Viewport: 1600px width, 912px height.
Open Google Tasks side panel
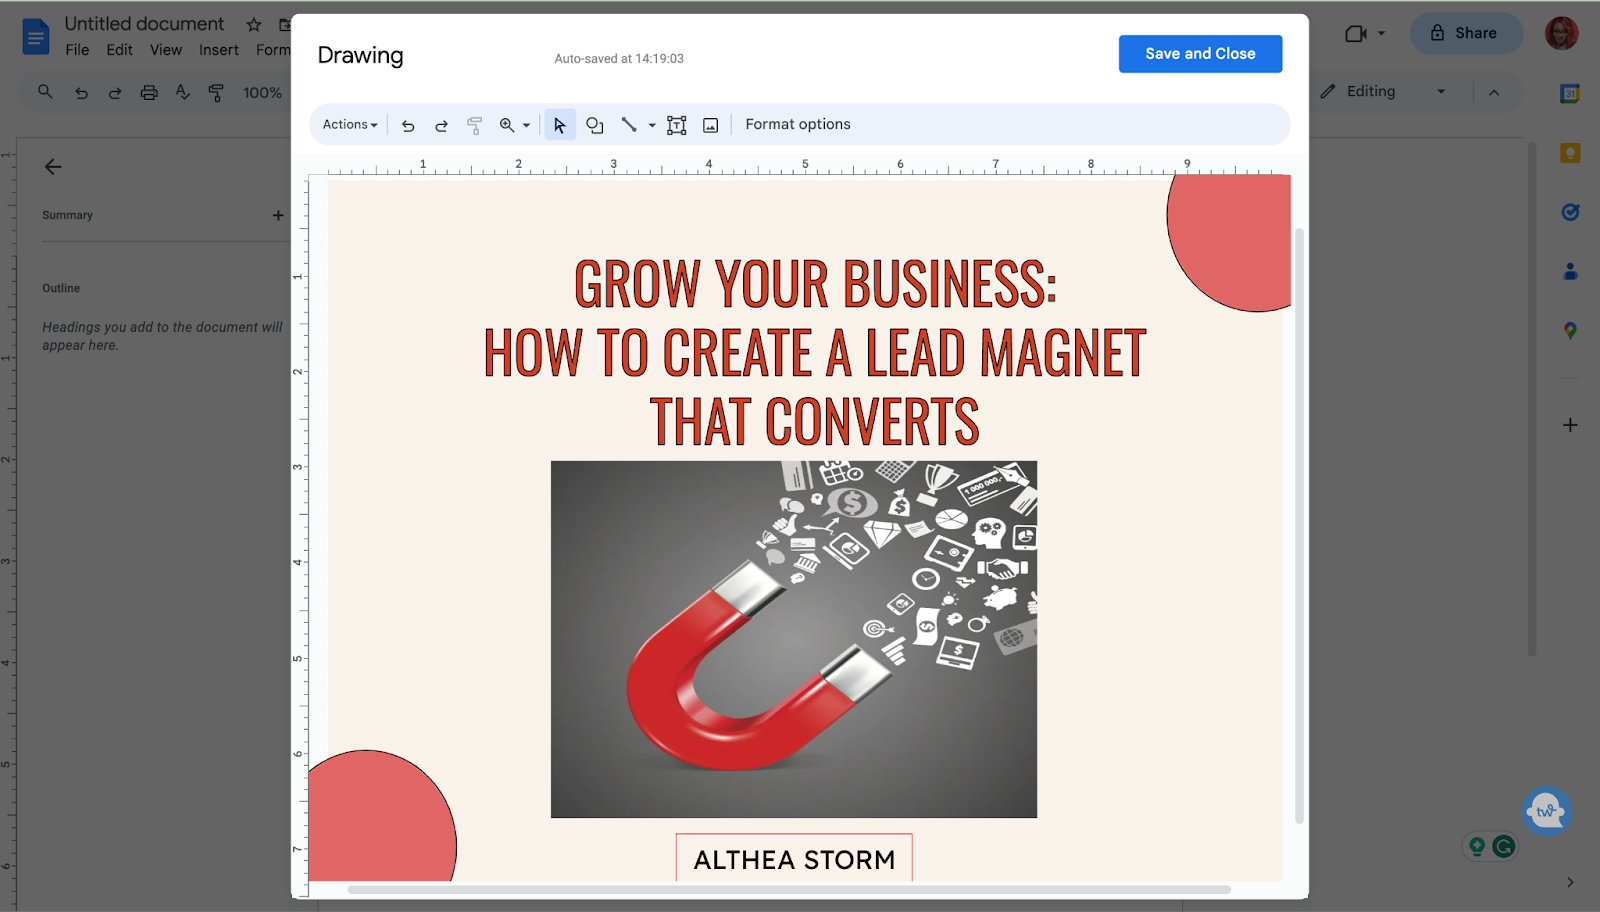pyautogui.click(x=1570, y=212)
